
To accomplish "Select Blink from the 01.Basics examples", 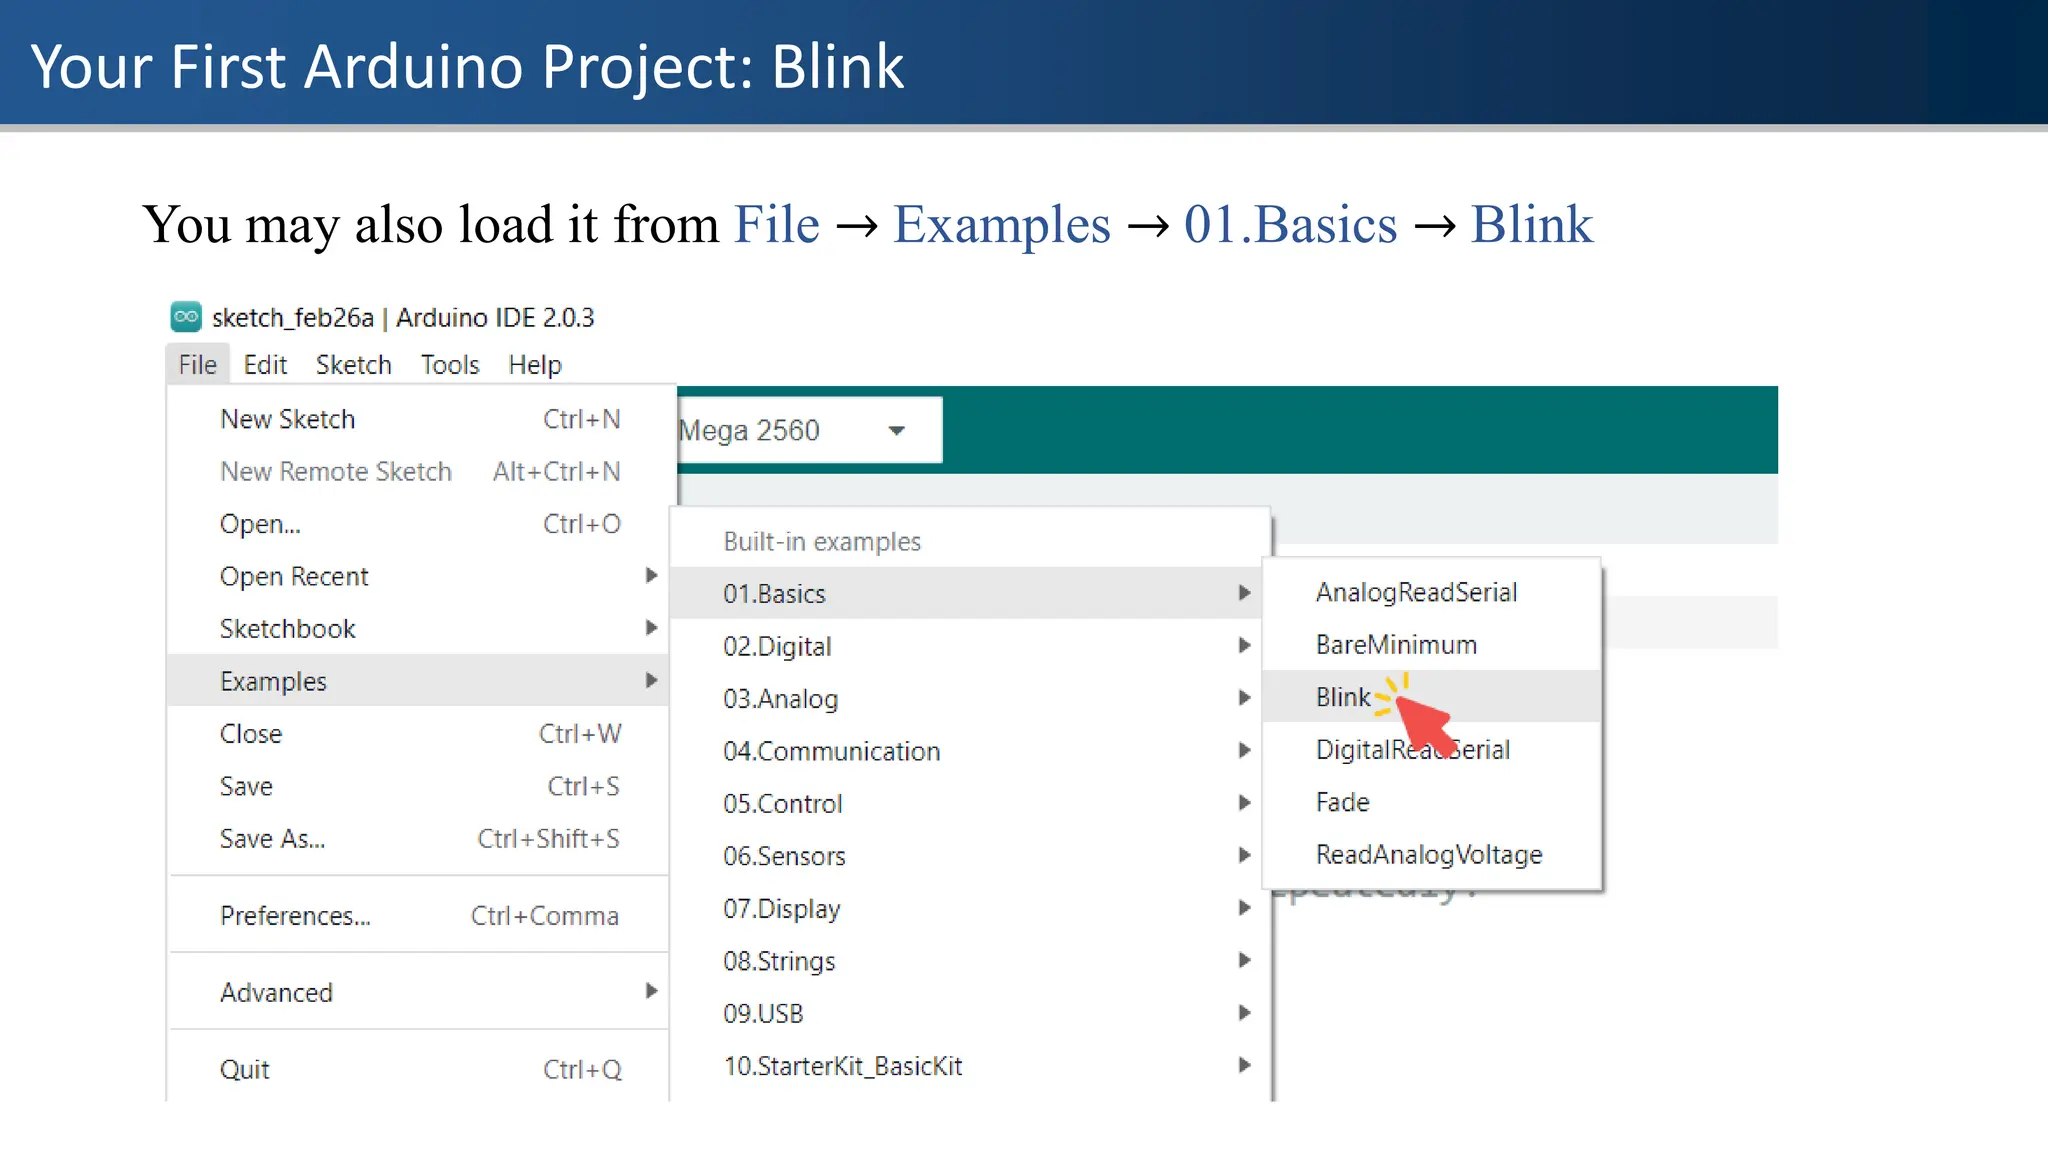I will pyautogui.click(x=1343, y=697).
